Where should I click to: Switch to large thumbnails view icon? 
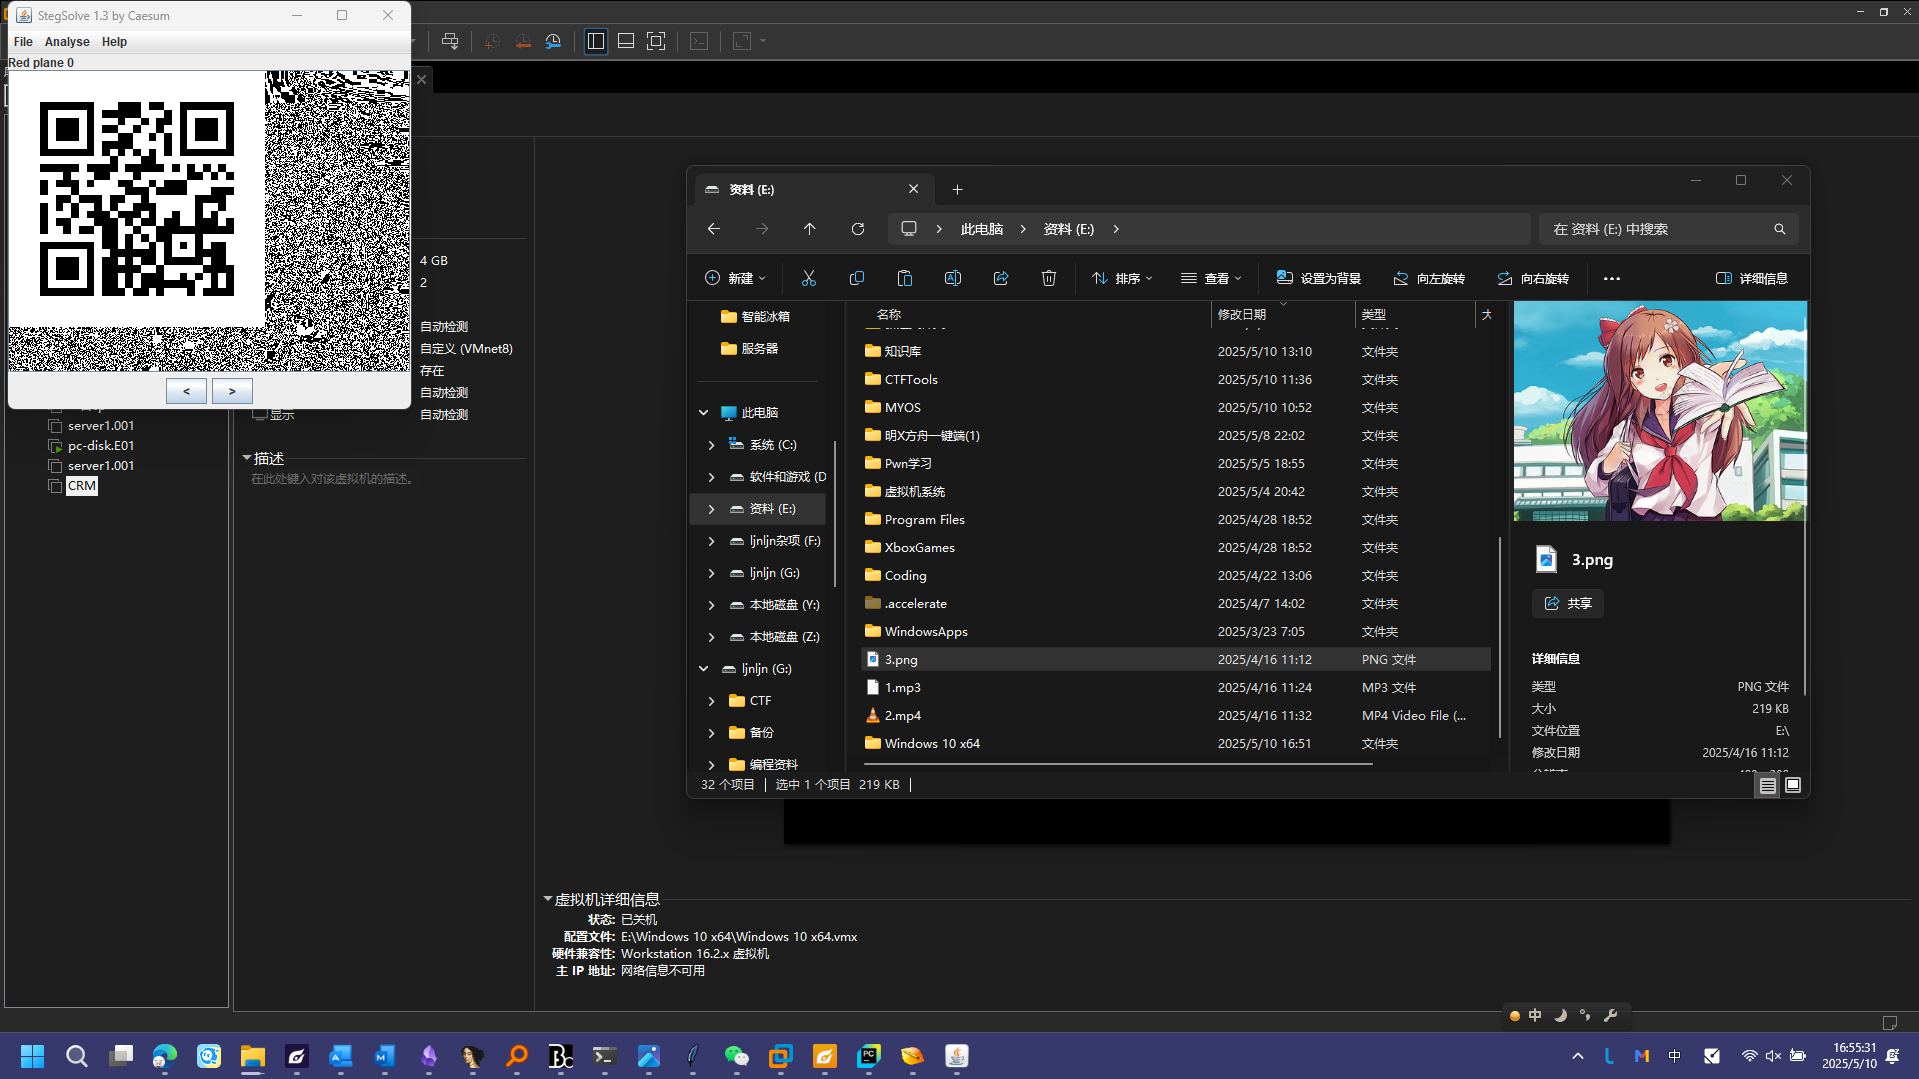point(1793,785)
